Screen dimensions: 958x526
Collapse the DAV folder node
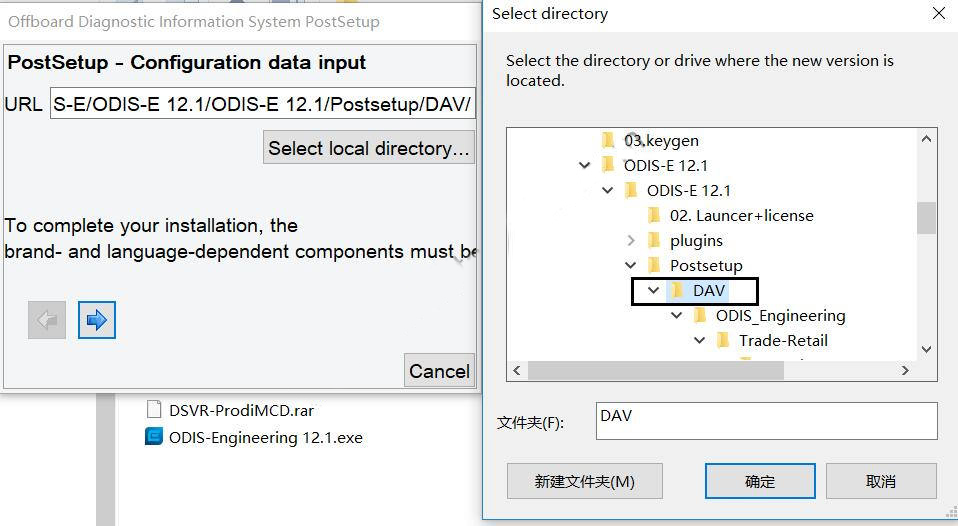coord(654,290)
